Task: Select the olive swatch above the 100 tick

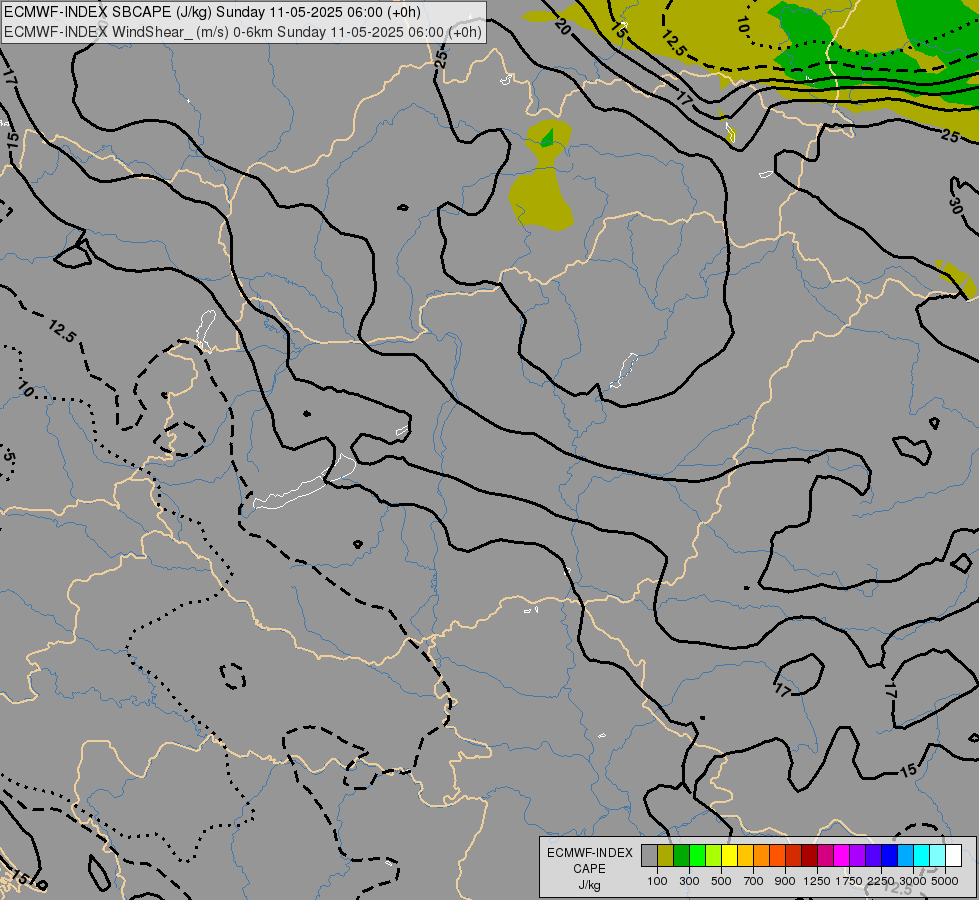Action: tap(666, 856)
